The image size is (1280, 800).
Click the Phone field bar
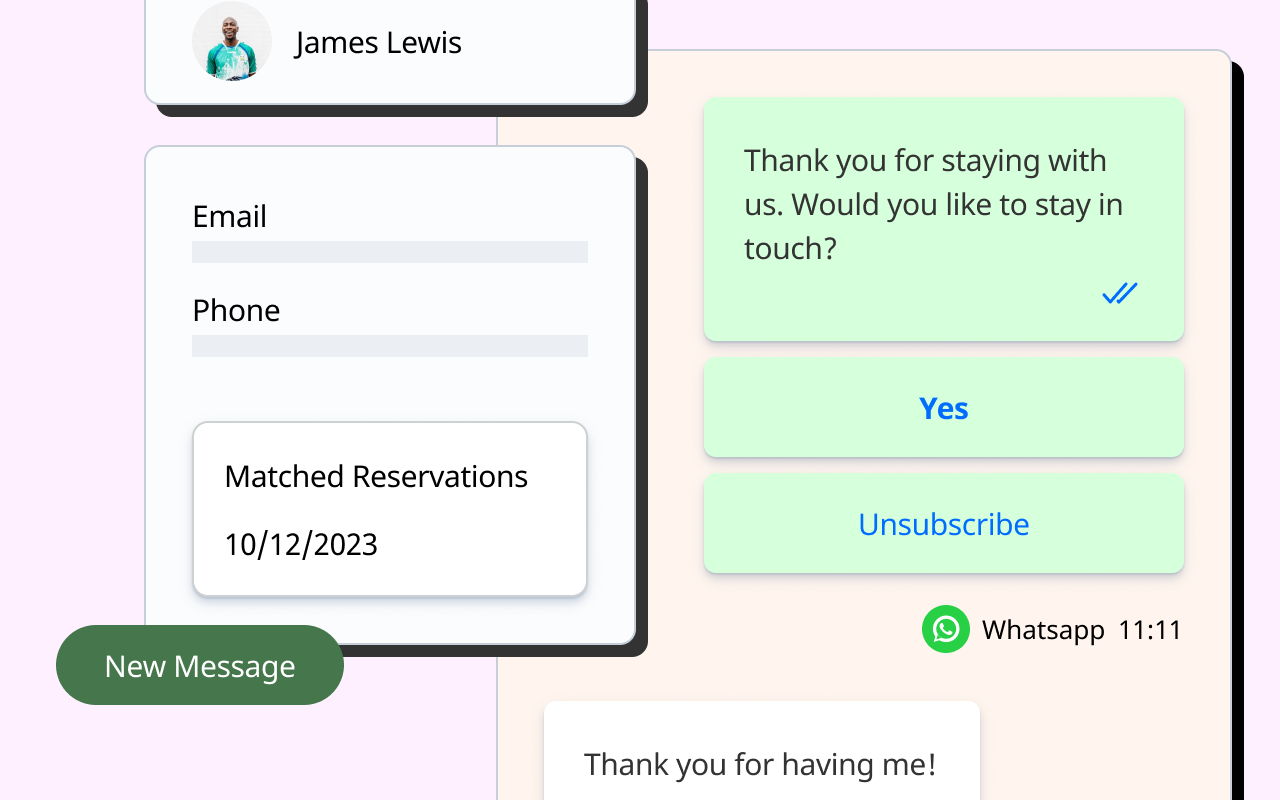pyautogui.click(x=389, y=346)
